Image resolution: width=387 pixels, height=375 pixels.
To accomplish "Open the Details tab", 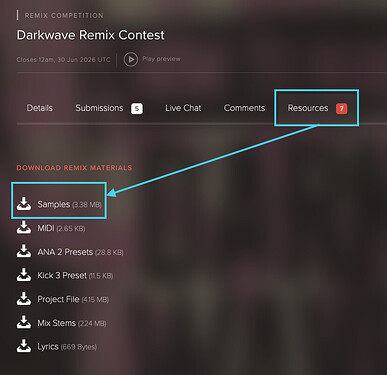I will (x=40, y=108).
